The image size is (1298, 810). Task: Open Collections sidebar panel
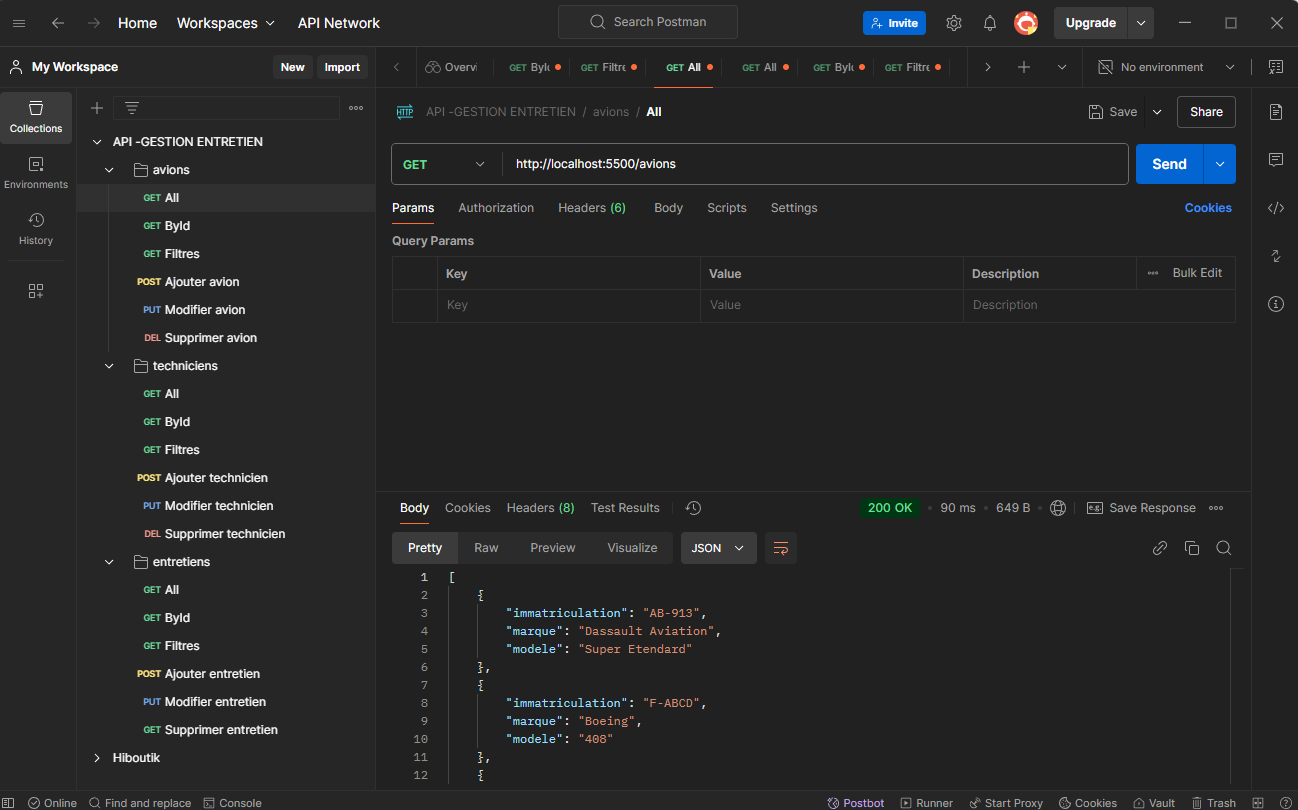click(x=36, y=117)
